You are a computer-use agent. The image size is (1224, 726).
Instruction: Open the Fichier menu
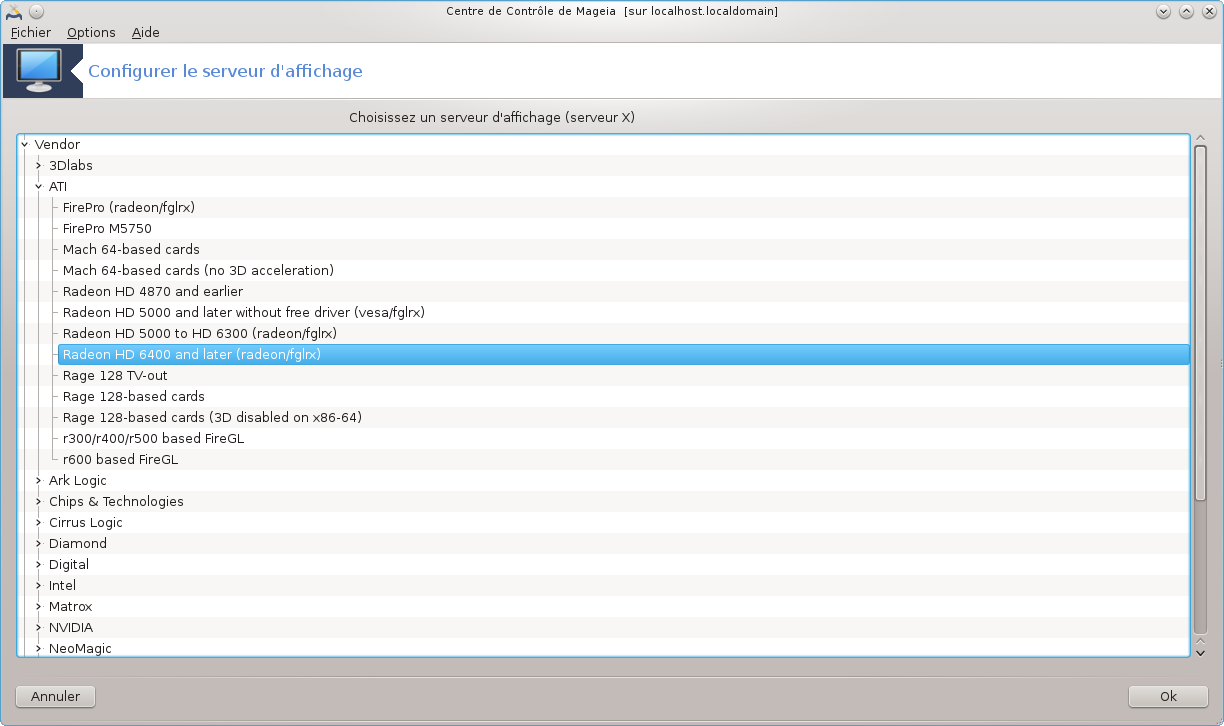[x=31, y=32]
